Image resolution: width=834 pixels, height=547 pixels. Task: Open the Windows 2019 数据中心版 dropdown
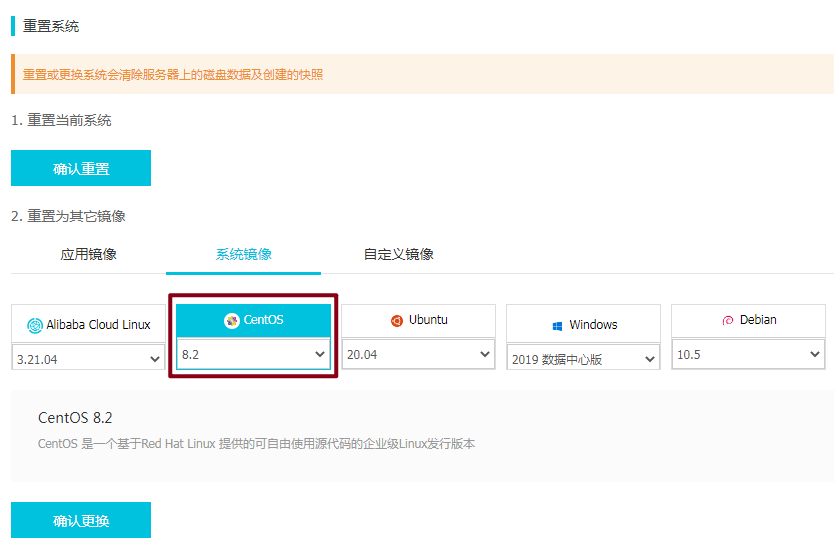583,359
